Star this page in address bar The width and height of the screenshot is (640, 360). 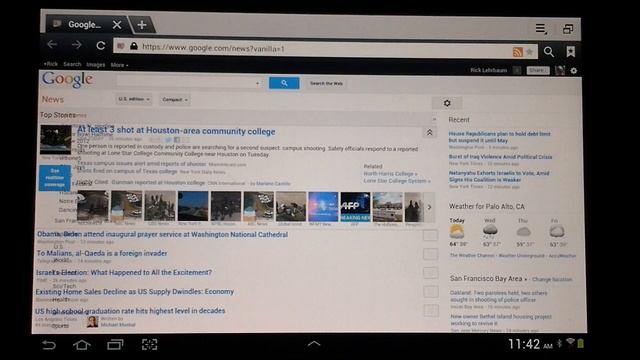click(530, 52)
